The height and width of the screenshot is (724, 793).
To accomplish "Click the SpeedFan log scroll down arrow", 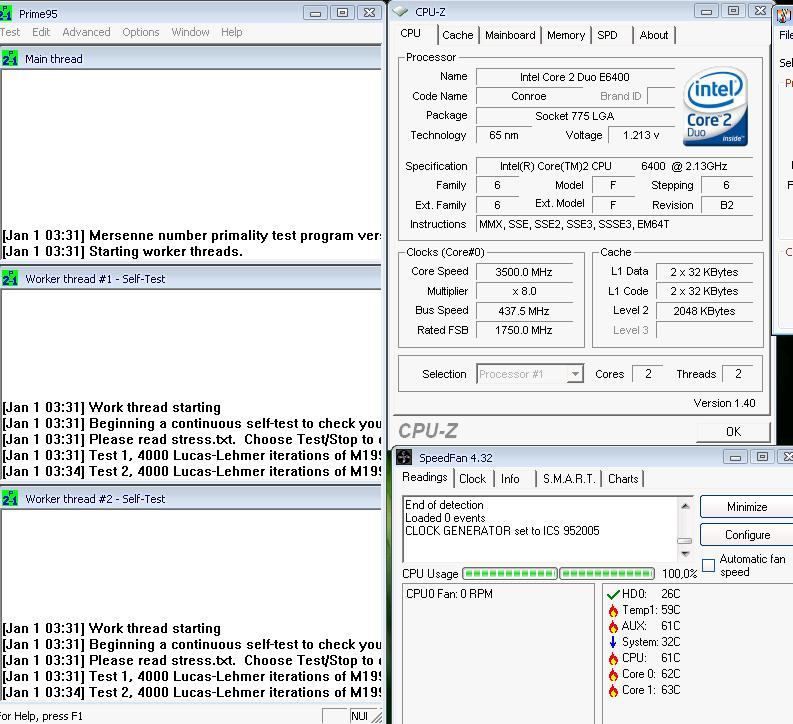I will [x=685, y=554].
